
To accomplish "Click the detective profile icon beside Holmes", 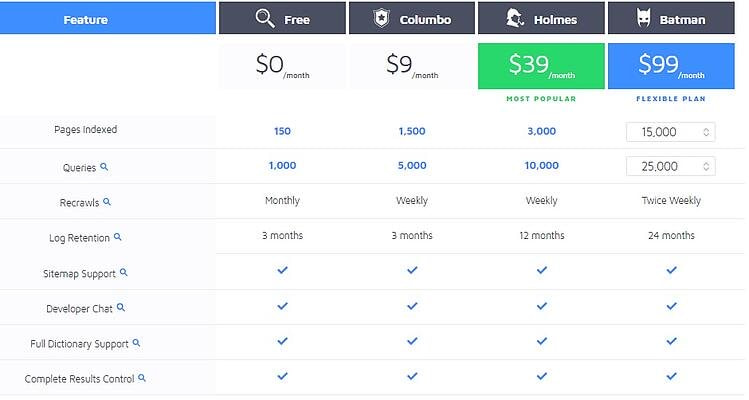I will pyautogui.click(x=515, y=19).
